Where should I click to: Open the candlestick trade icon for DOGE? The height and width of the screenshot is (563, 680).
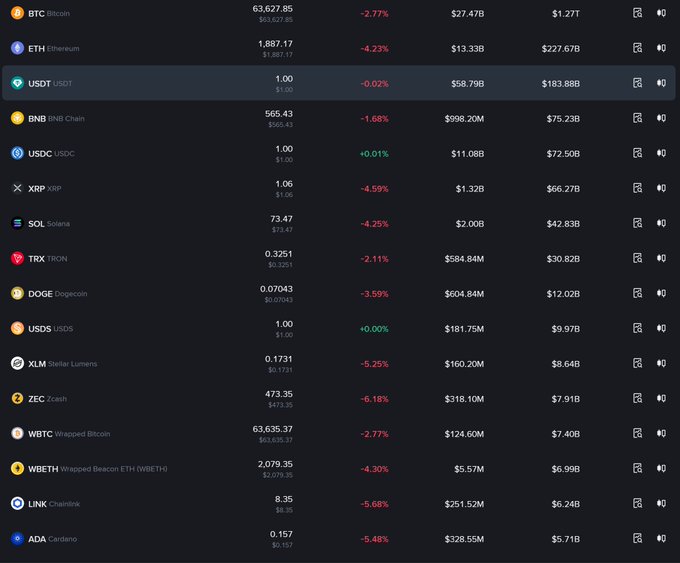pos(661,293)
